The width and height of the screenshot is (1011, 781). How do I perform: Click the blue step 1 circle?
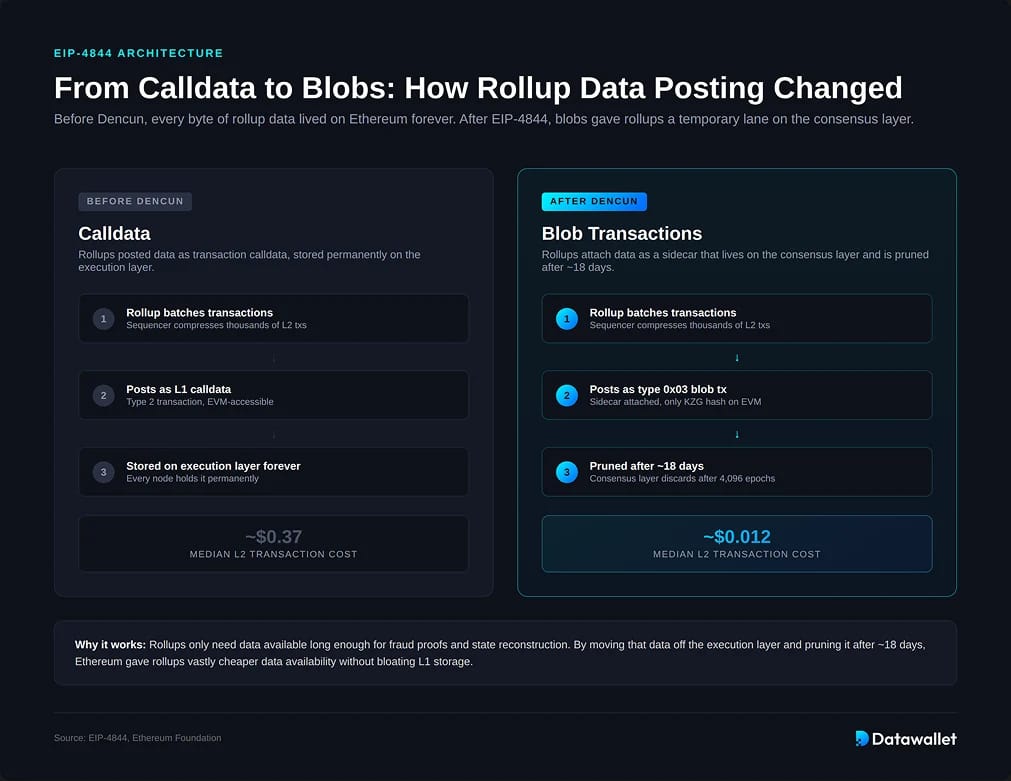coord(567,319)
